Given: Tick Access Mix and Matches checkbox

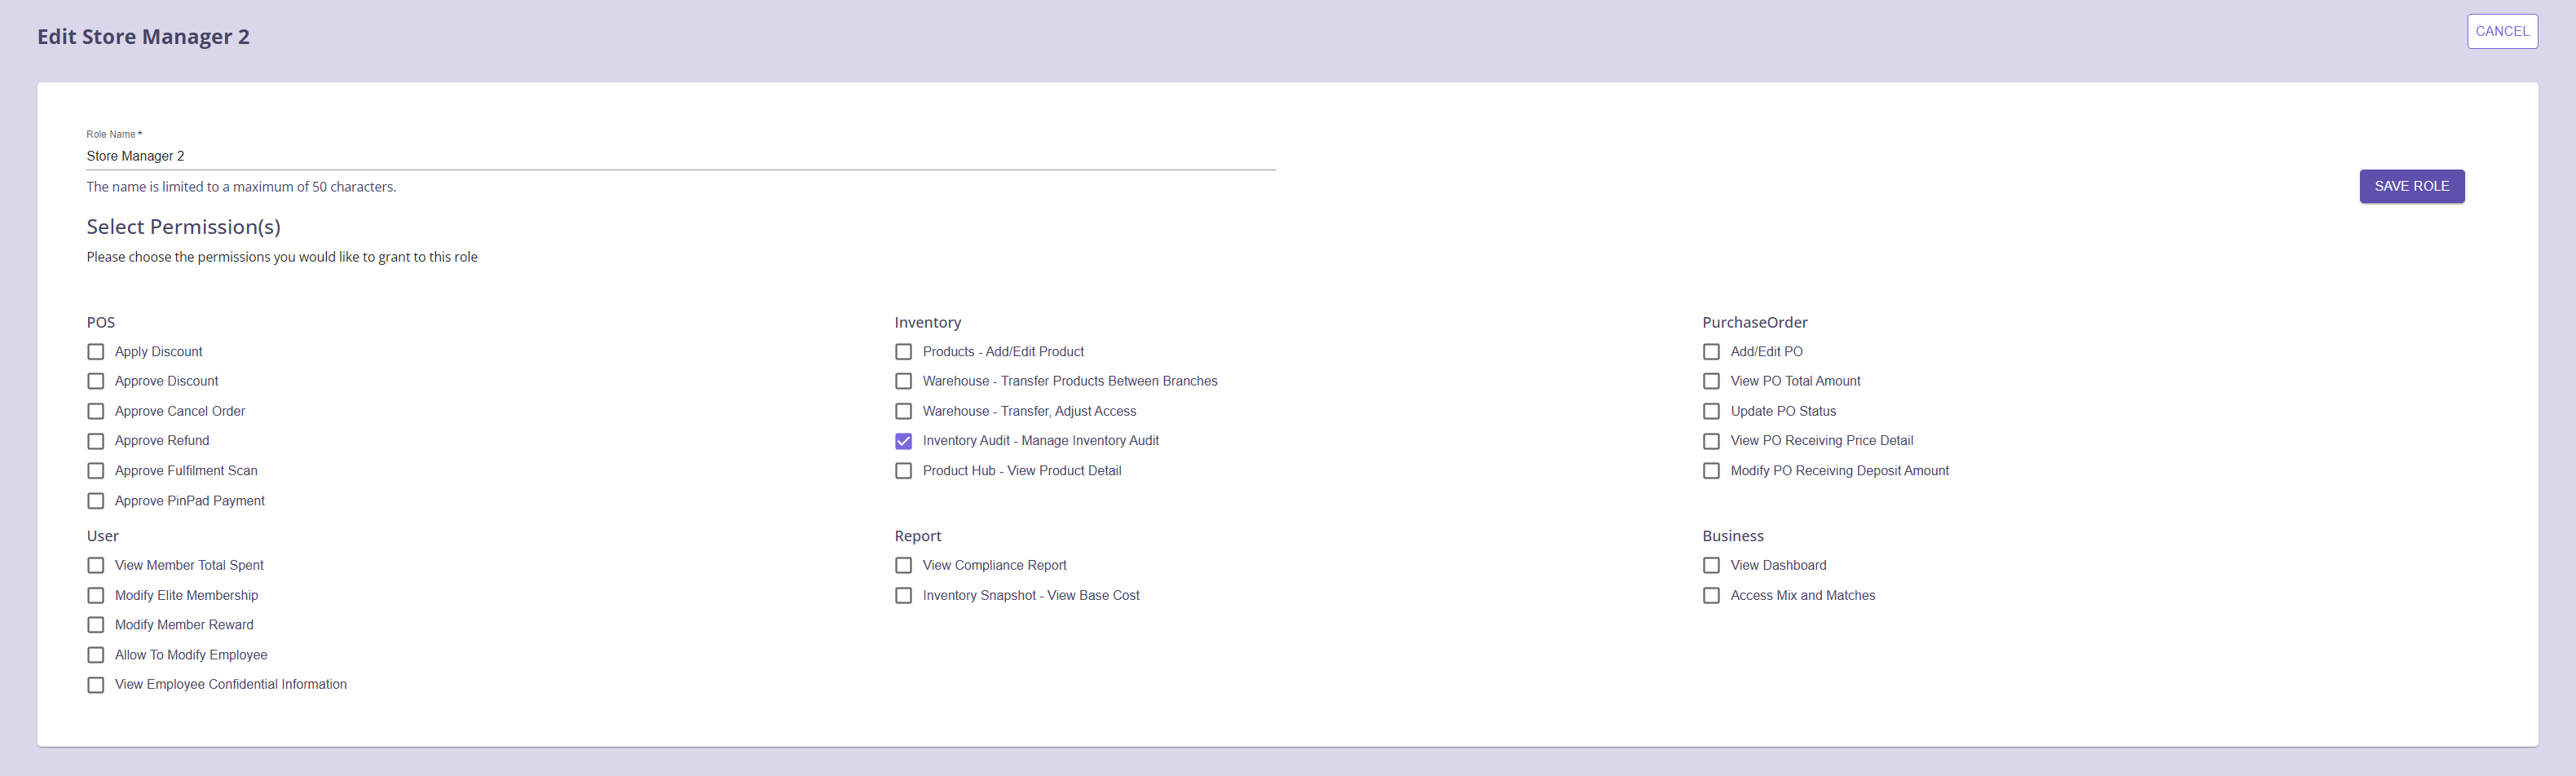Looking at the screenshot, I should coord(1712,595).
